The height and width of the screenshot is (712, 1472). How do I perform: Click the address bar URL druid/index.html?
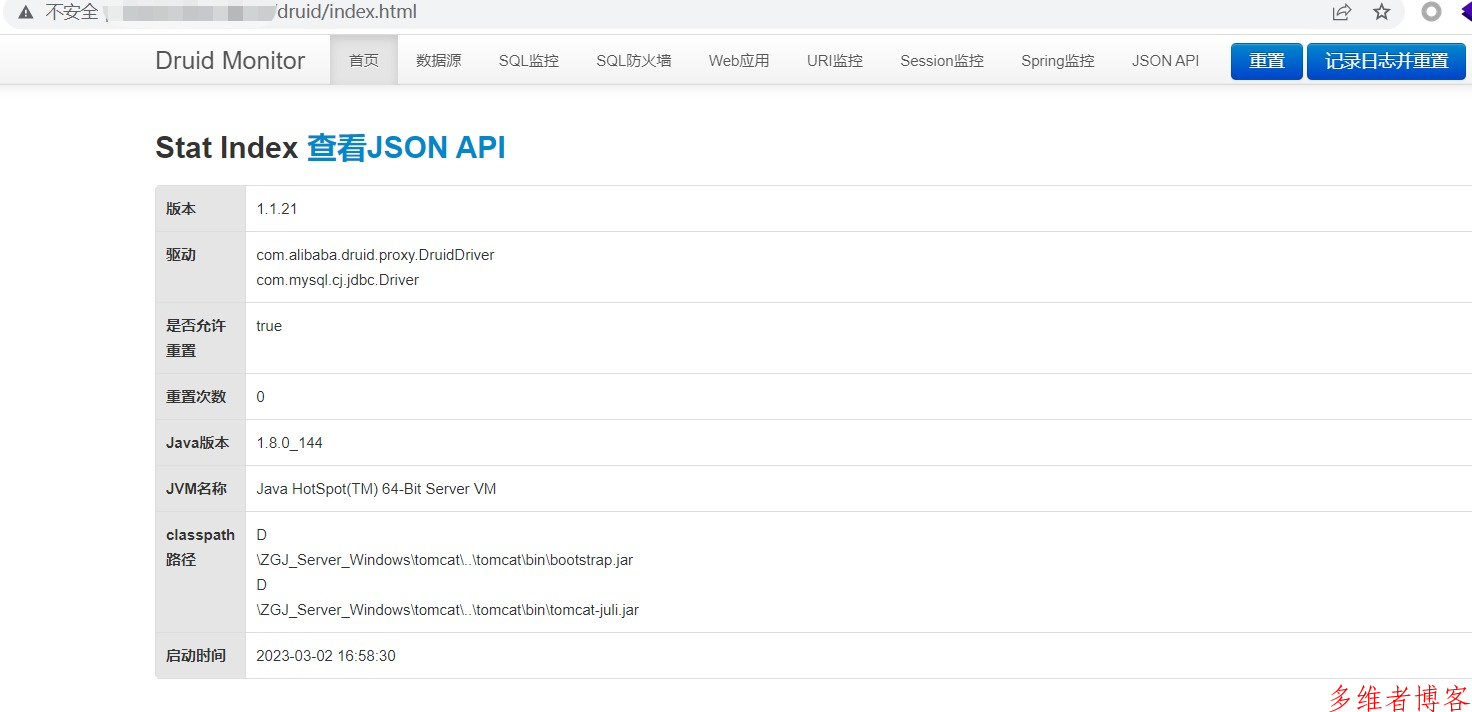[x=346, y=12]
